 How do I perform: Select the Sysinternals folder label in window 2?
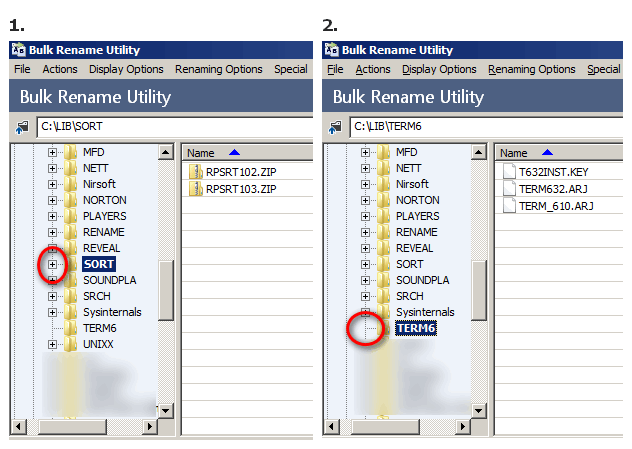(x=425, y=312)
